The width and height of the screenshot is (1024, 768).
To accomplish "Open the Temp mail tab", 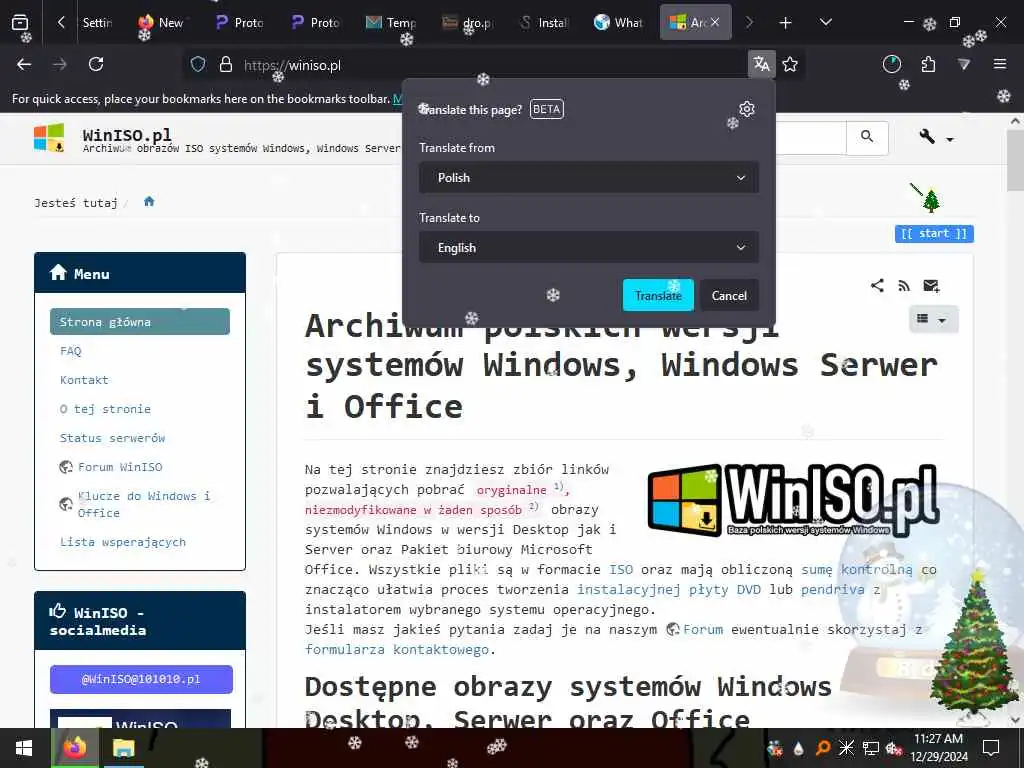I will coord(391,22).
